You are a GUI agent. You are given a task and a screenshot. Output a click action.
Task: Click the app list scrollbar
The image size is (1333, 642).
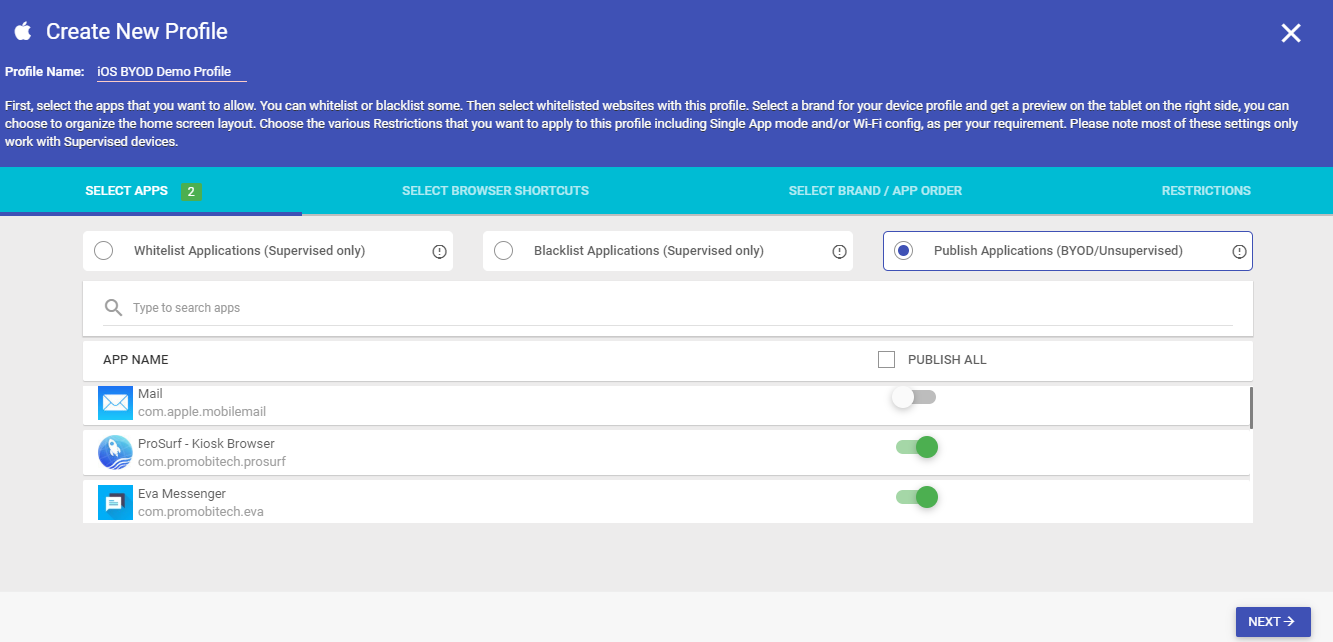(1251, 407)
